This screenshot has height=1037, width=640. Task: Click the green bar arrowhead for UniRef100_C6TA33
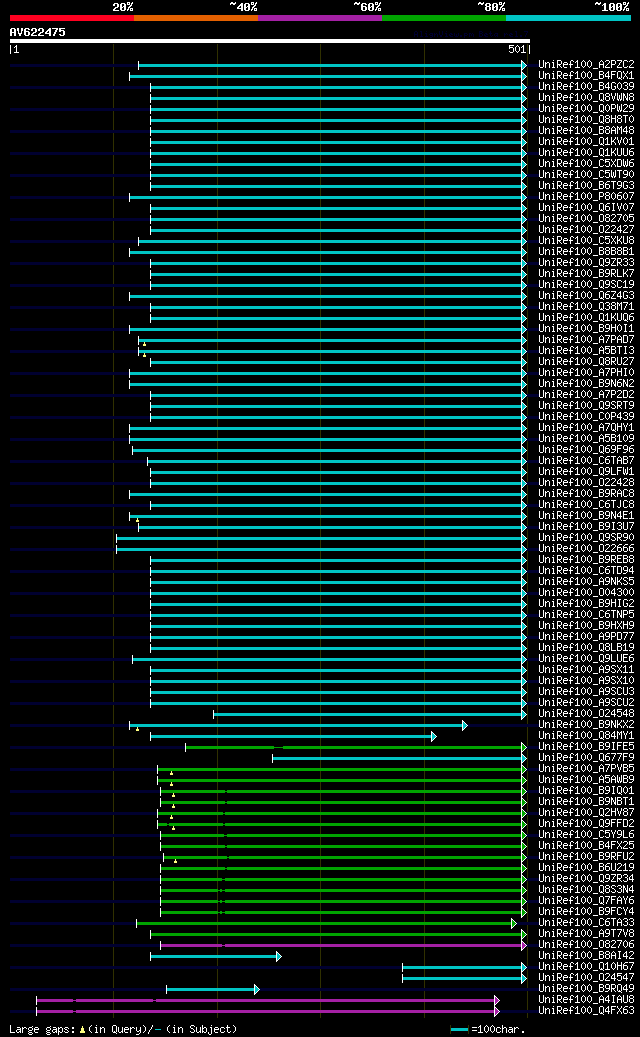point(514,923)
